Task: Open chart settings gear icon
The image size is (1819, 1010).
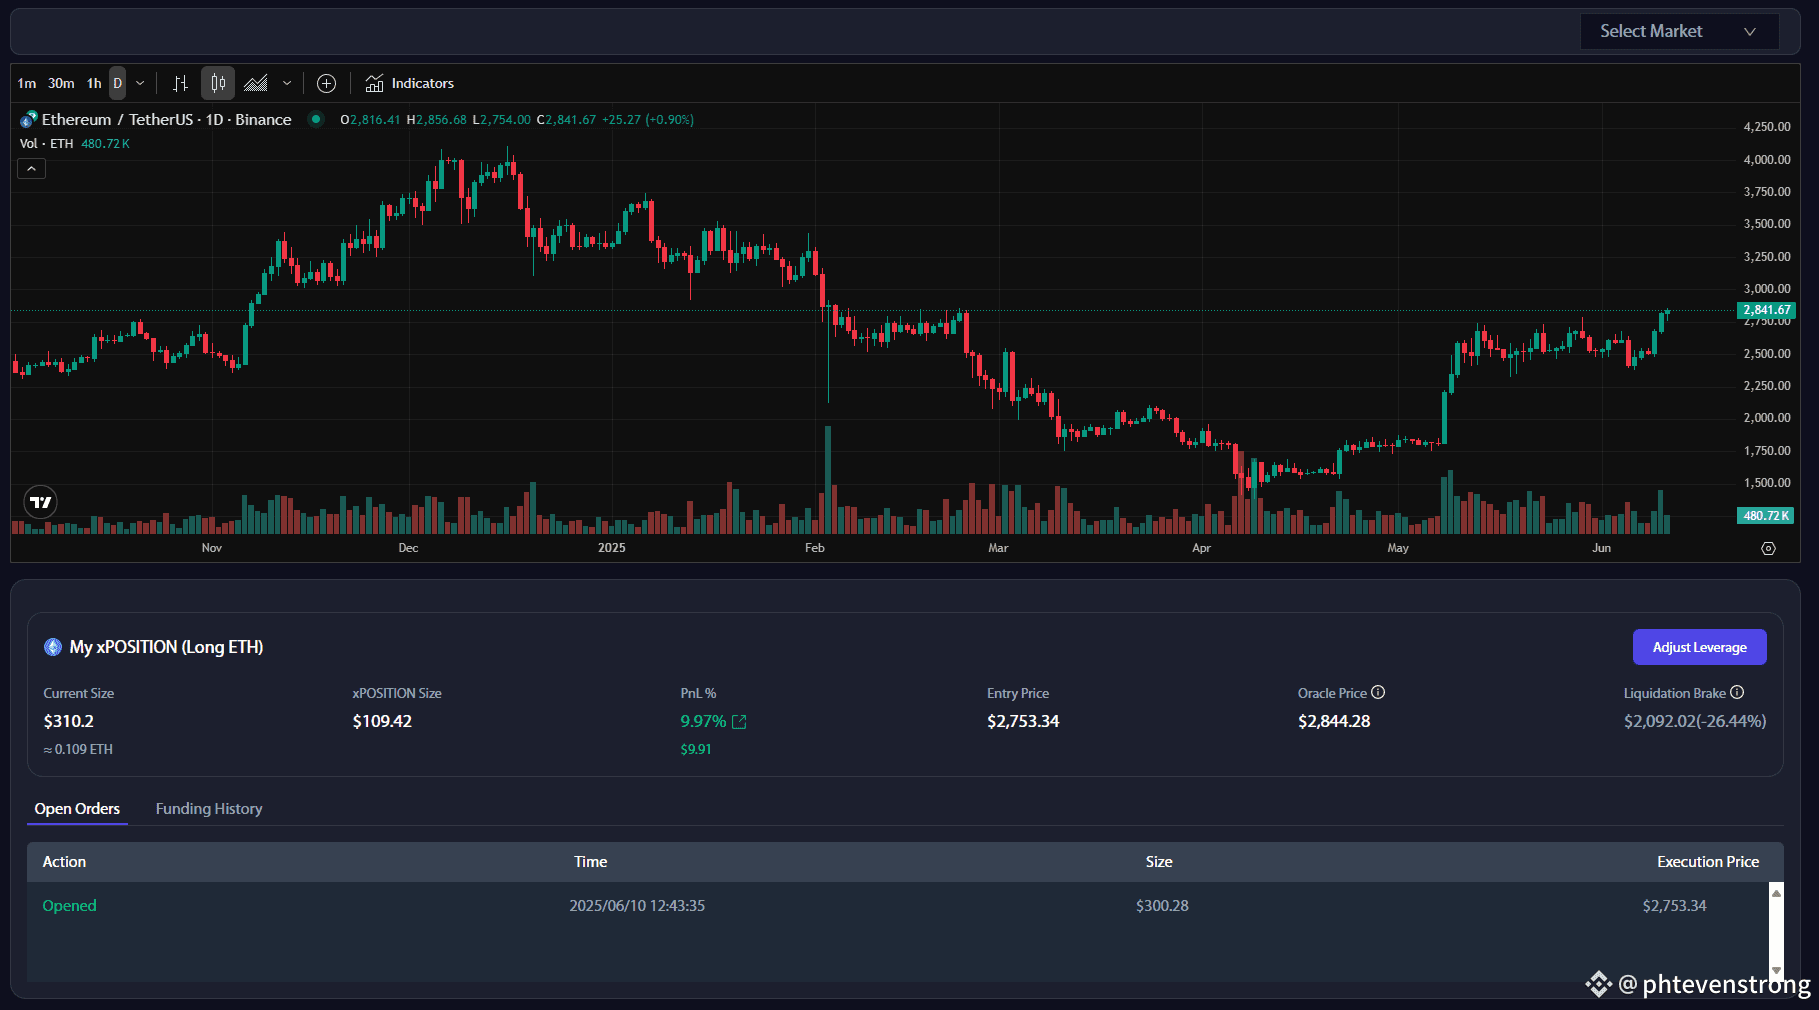Action: pos(1768,548)
